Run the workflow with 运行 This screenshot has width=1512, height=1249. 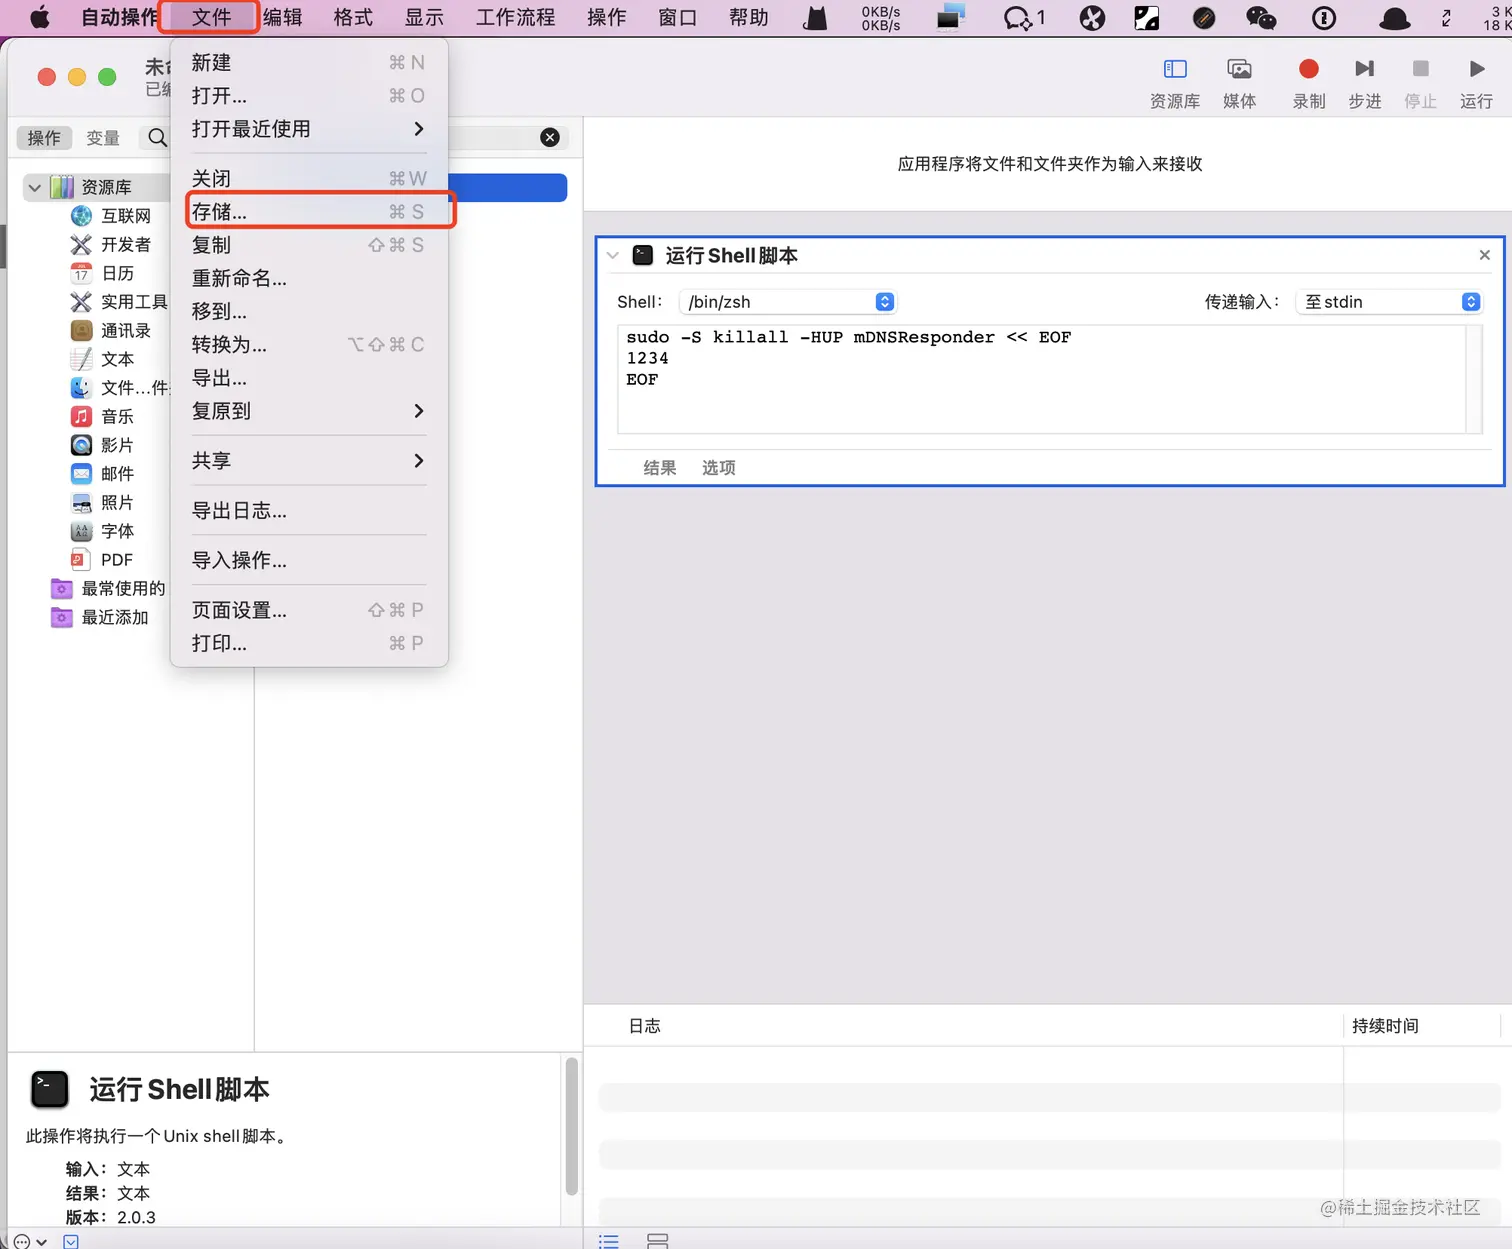pyautogui.click(x=1477, y=83)
